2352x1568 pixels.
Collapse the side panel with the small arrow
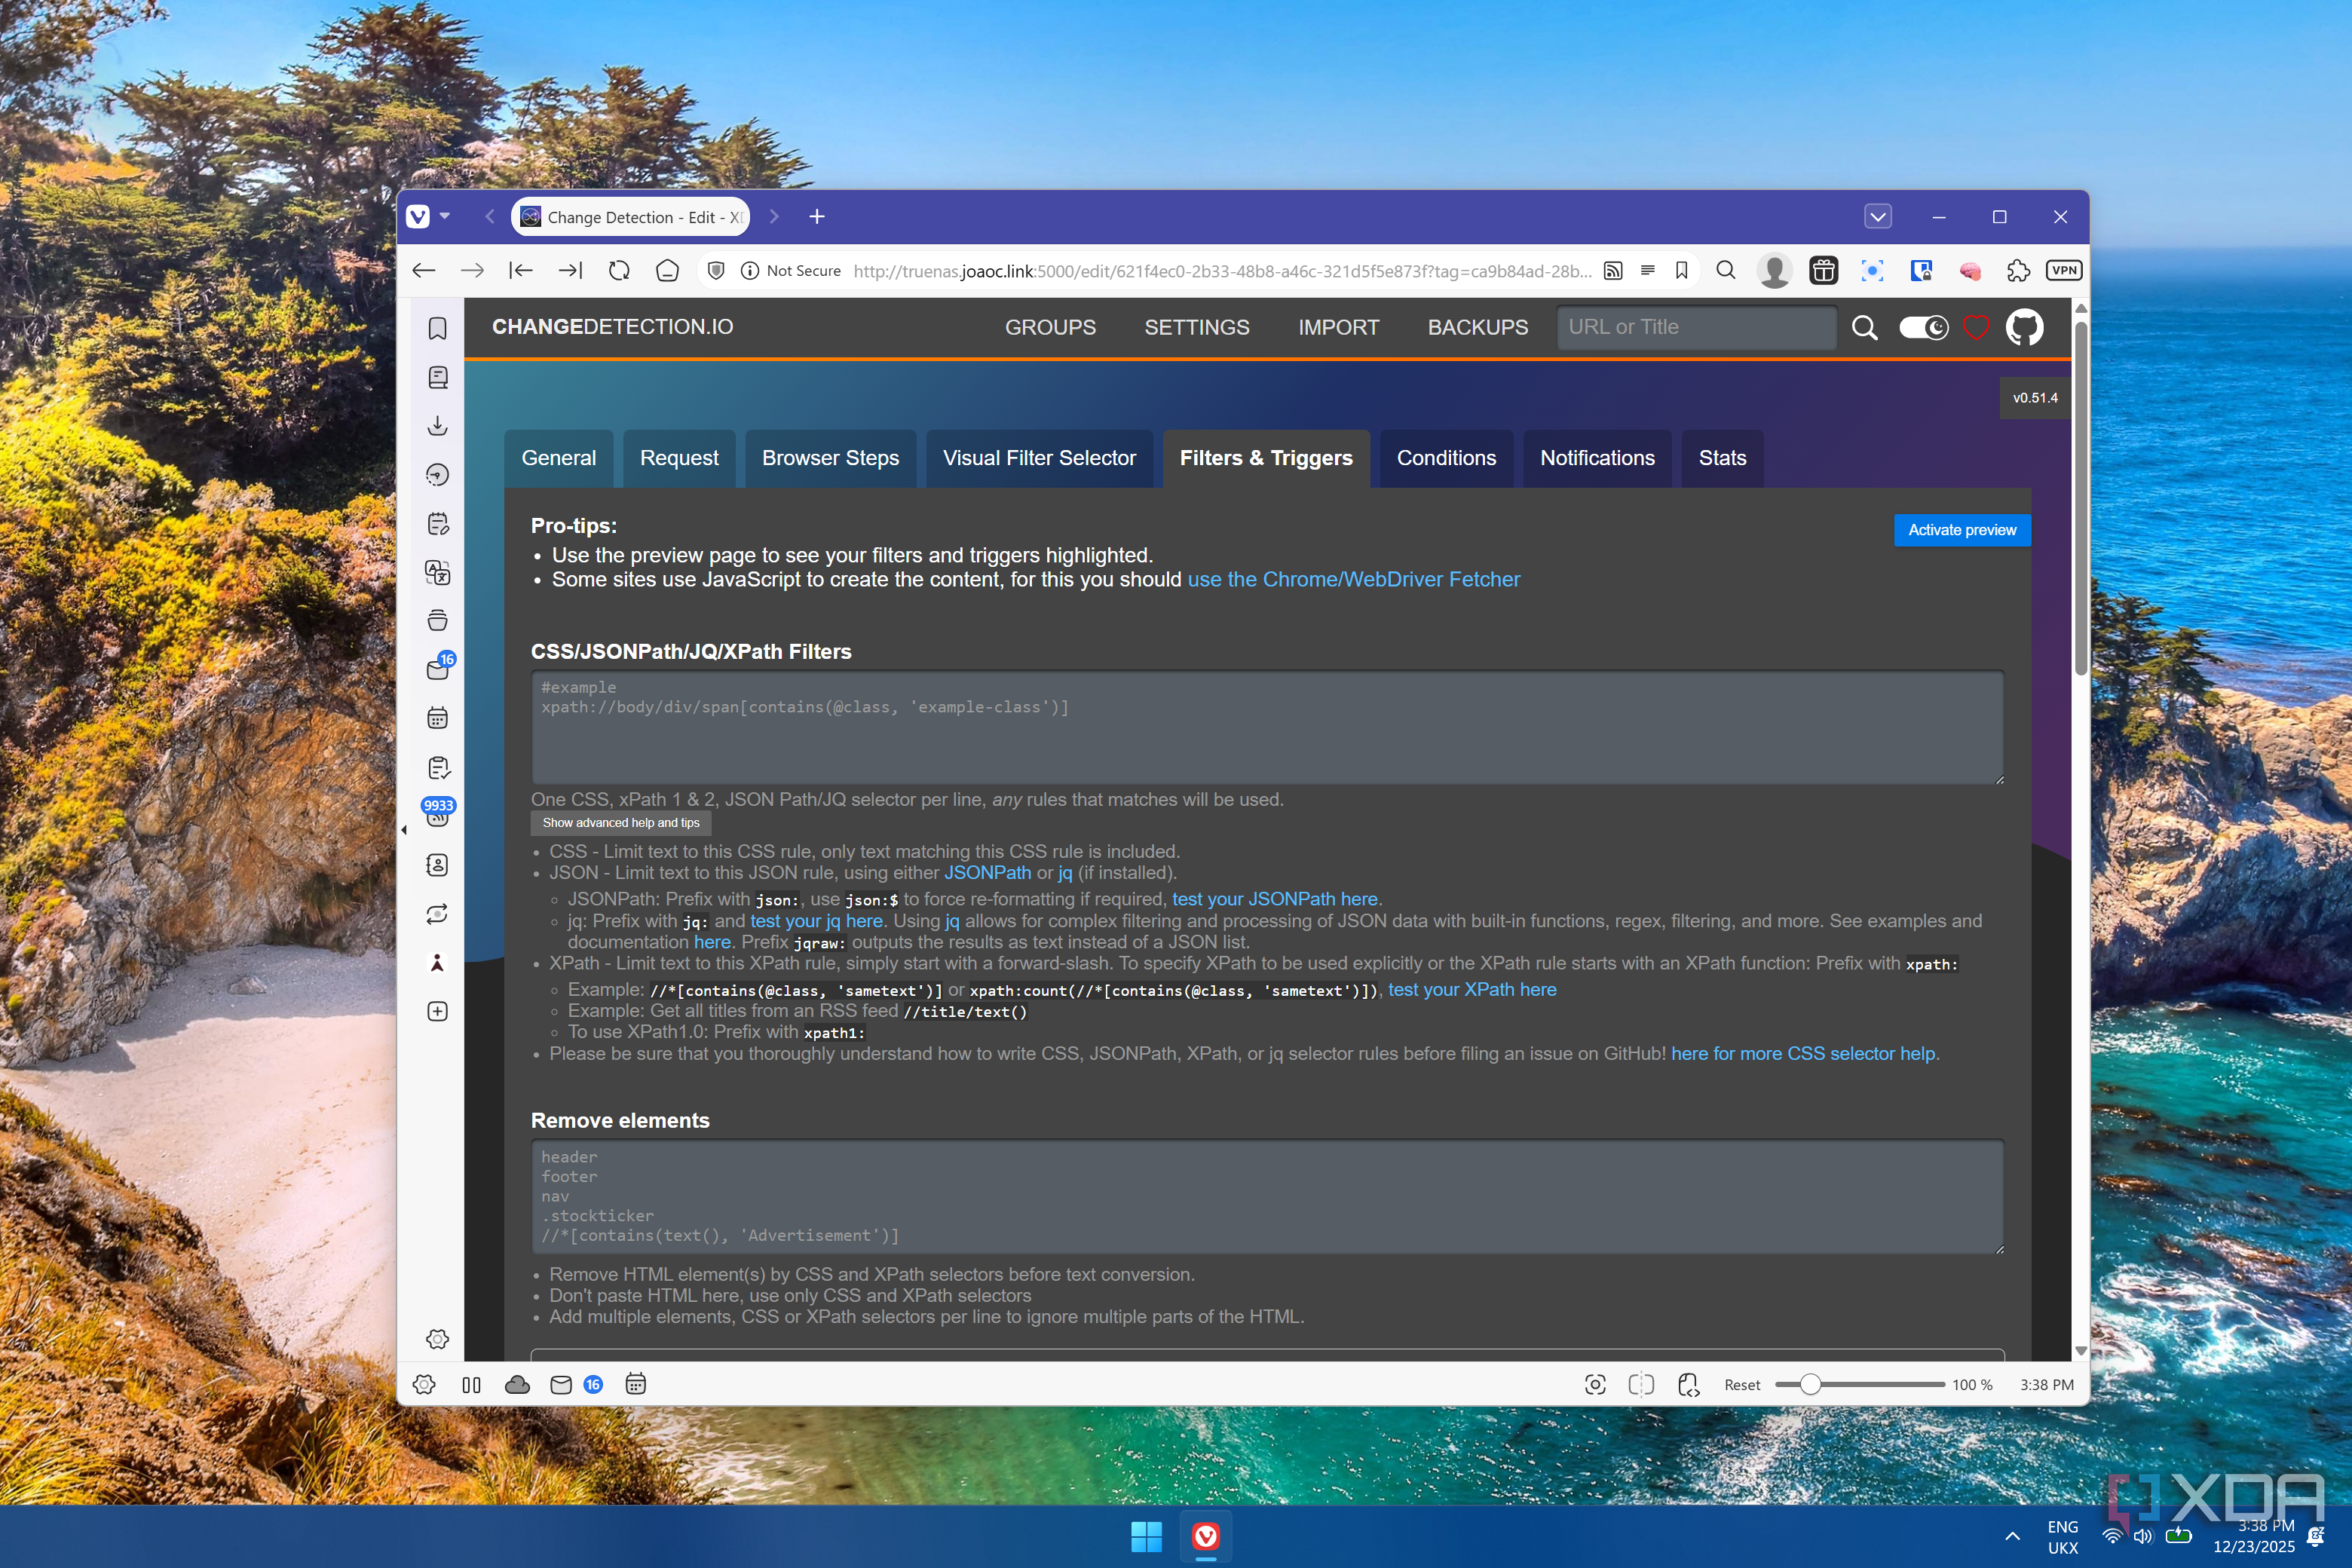coord(404,829)
